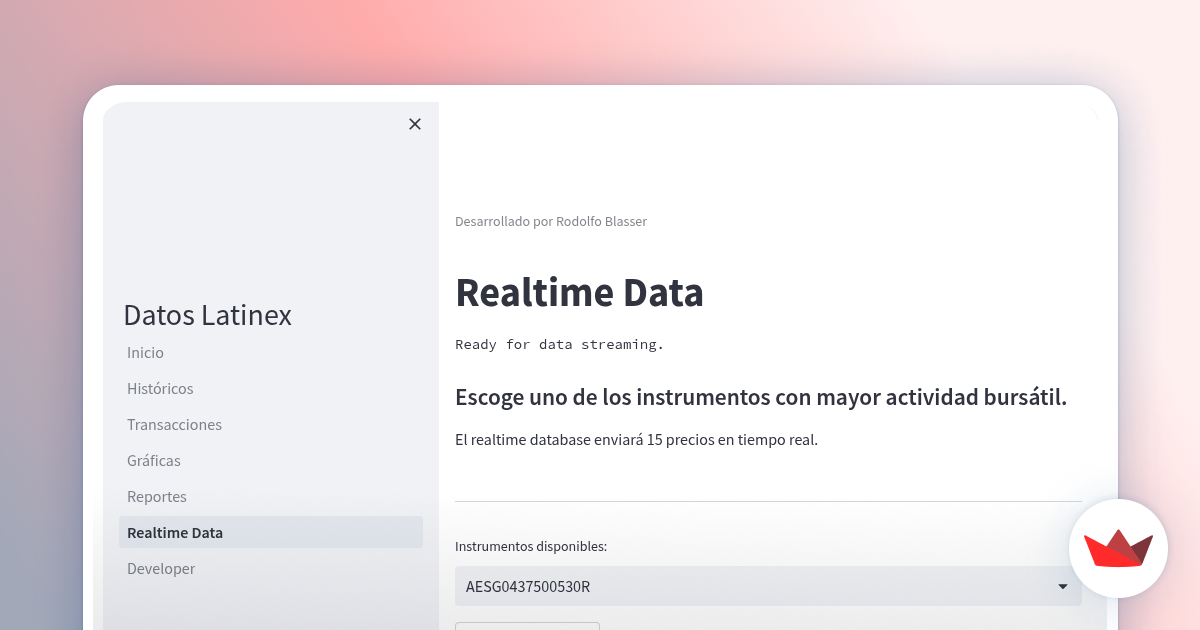
Task: Click the dropdown arrow next to AESG0437500530R
Action: (x=1063, y=587)
